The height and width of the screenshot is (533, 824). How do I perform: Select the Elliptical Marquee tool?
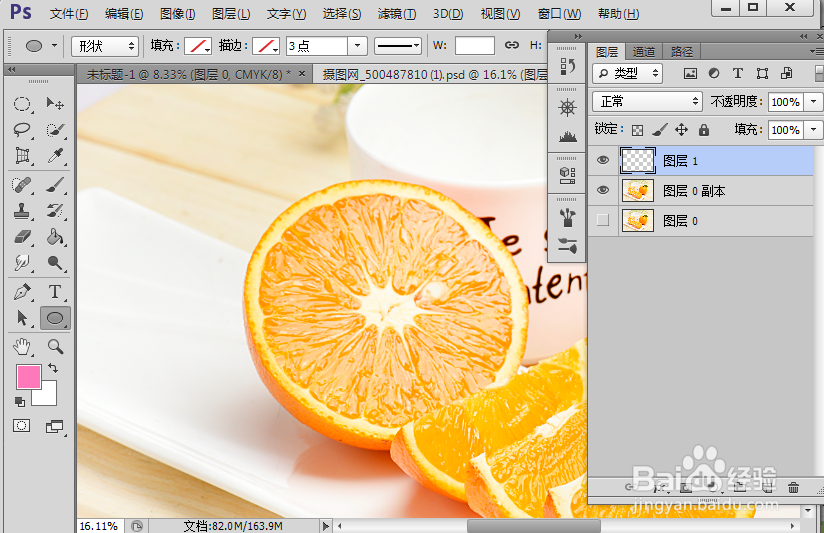click(22, 104)
